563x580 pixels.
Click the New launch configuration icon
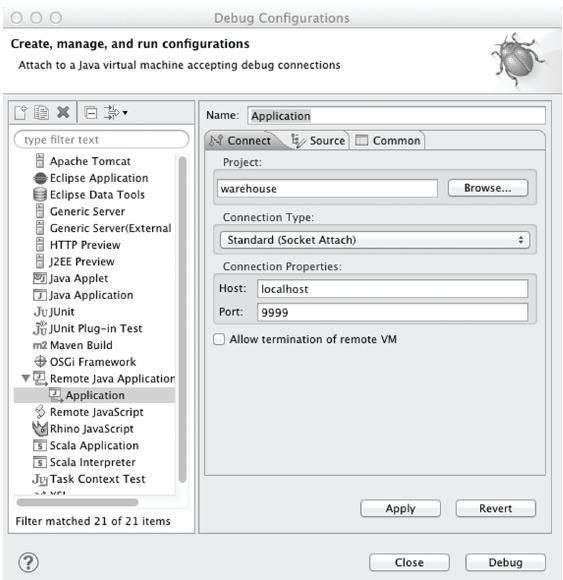21,112
